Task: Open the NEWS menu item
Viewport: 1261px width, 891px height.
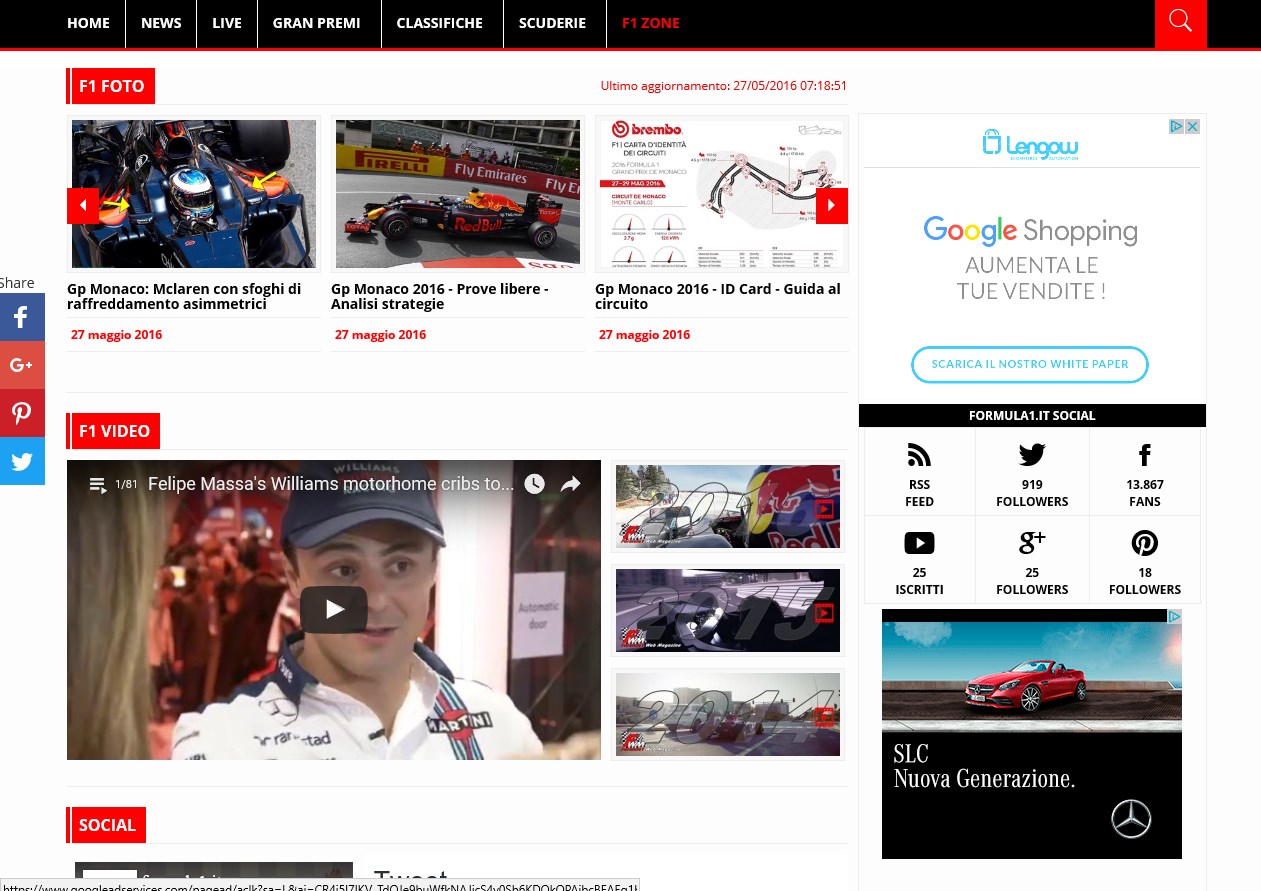Action: pyautogui.click(x=161, y=23)
